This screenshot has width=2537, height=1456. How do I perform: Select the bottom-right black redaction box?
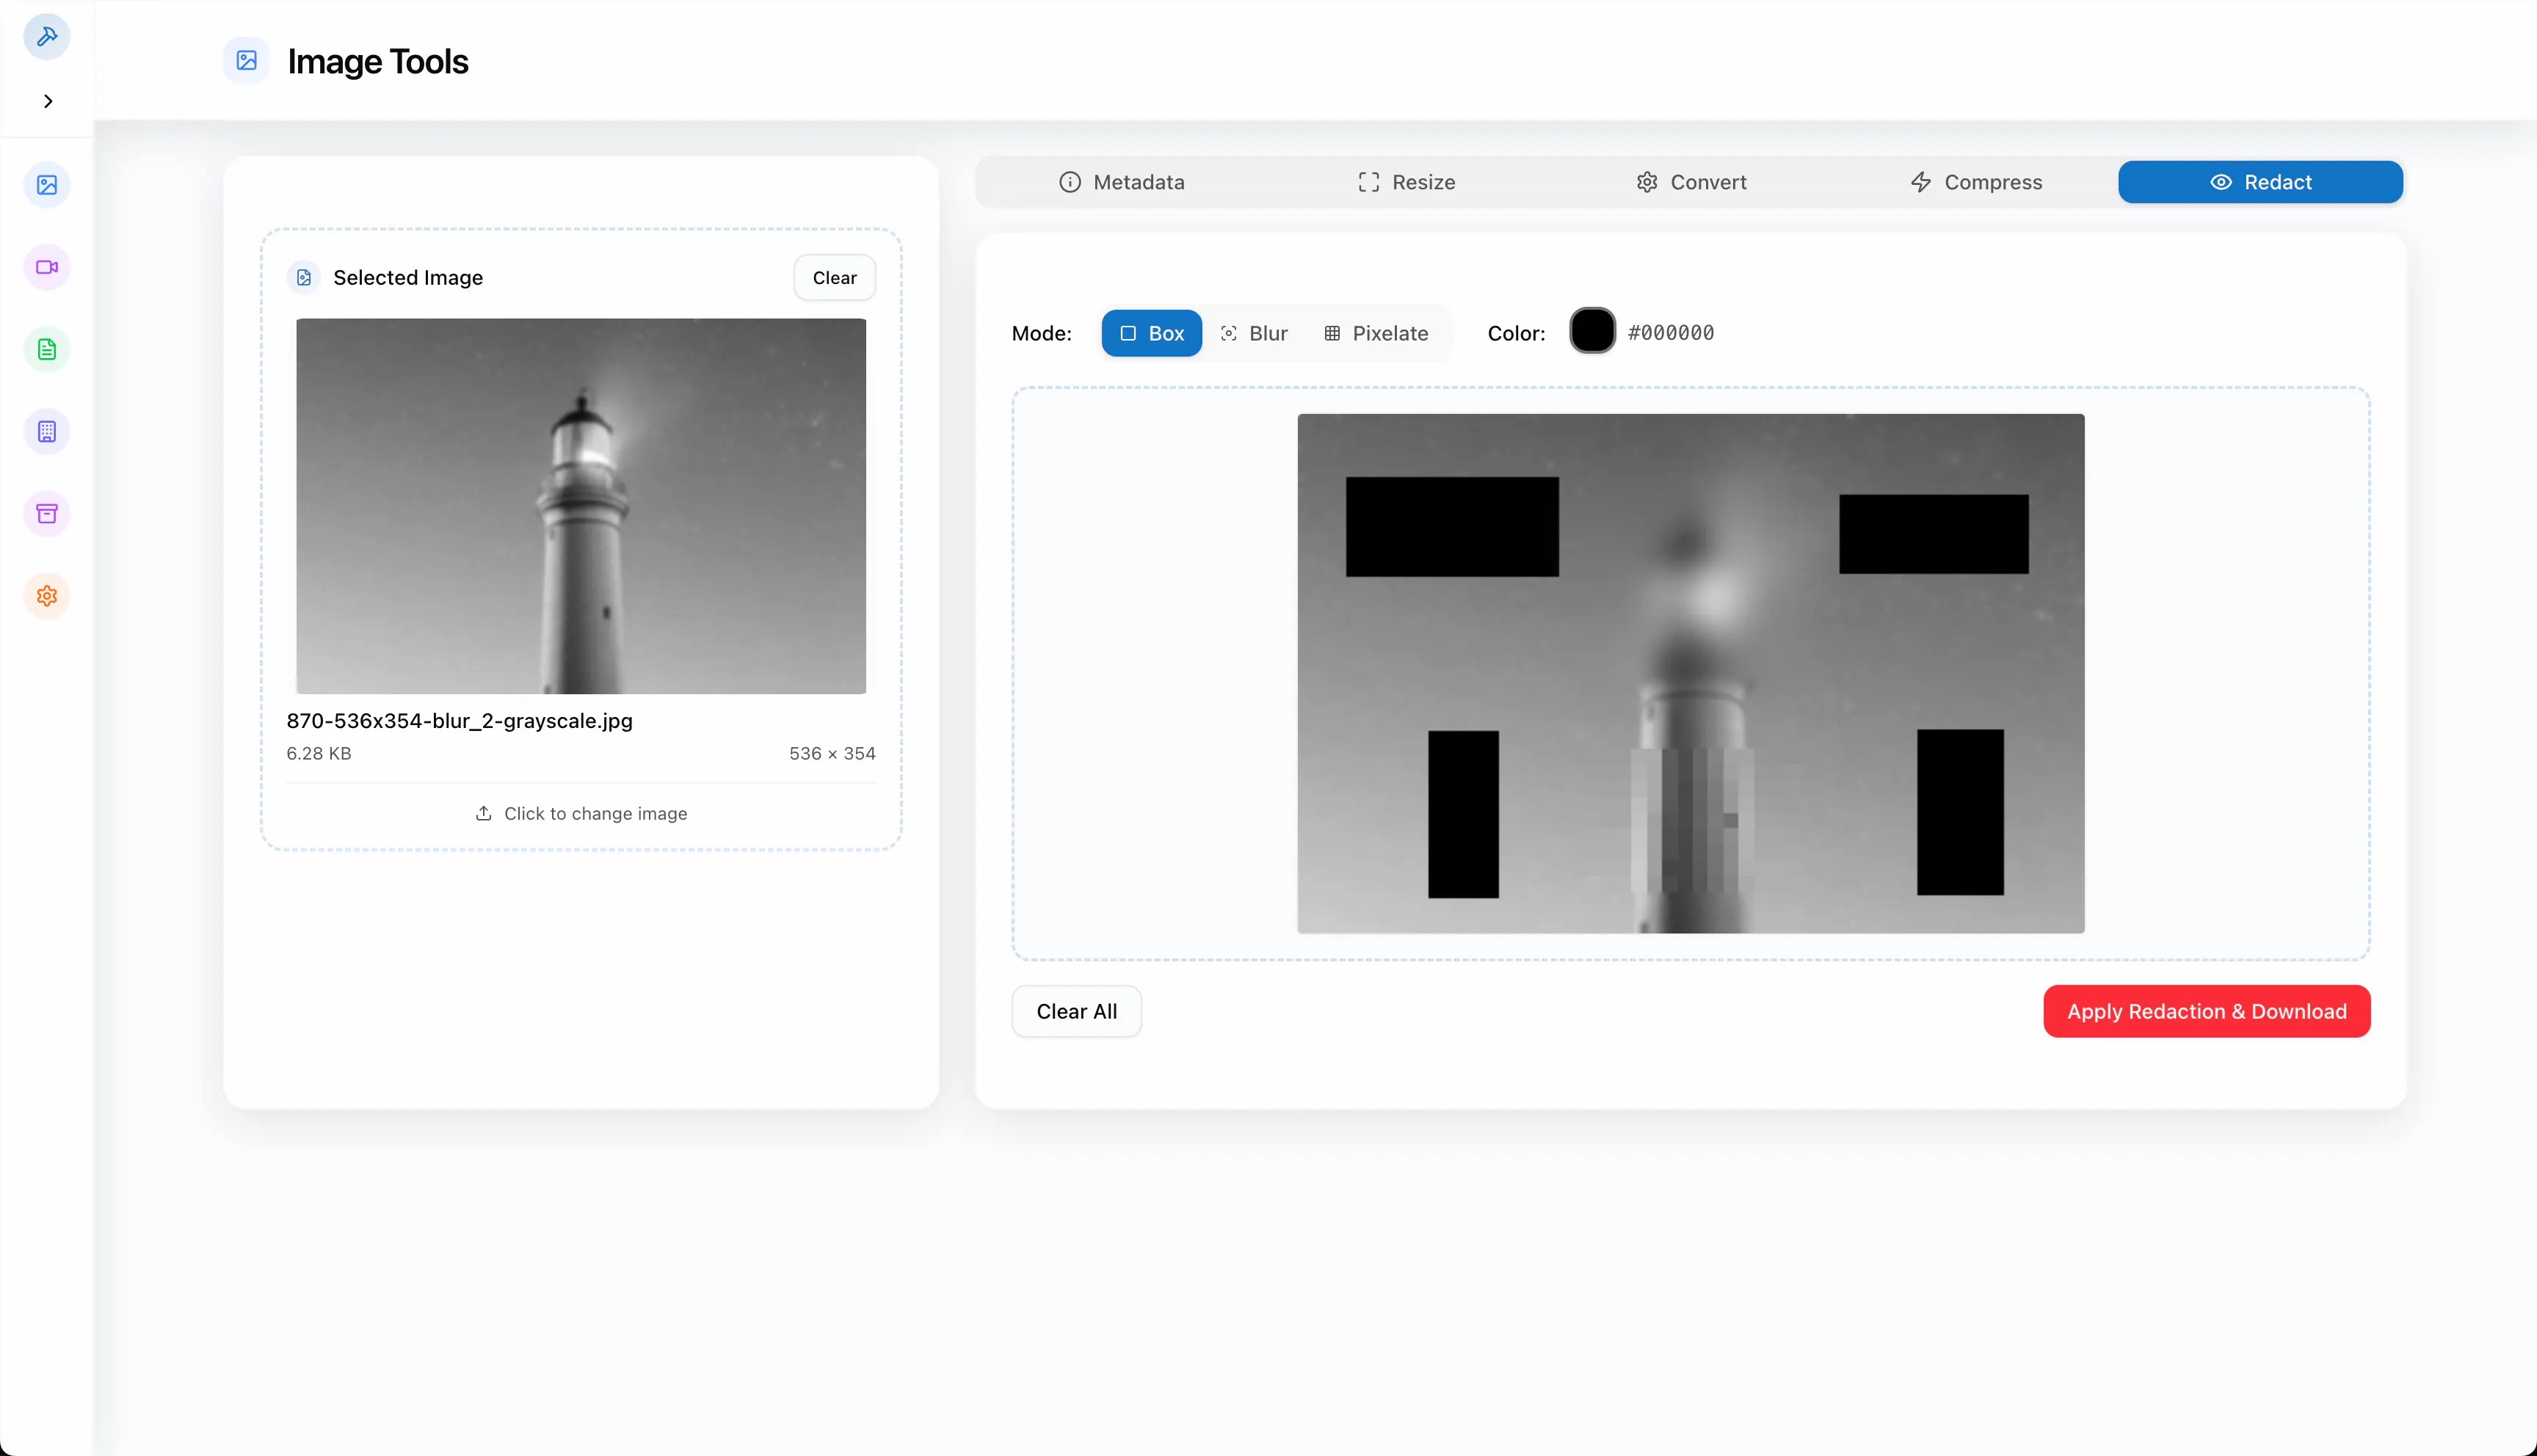point(1960,812)
